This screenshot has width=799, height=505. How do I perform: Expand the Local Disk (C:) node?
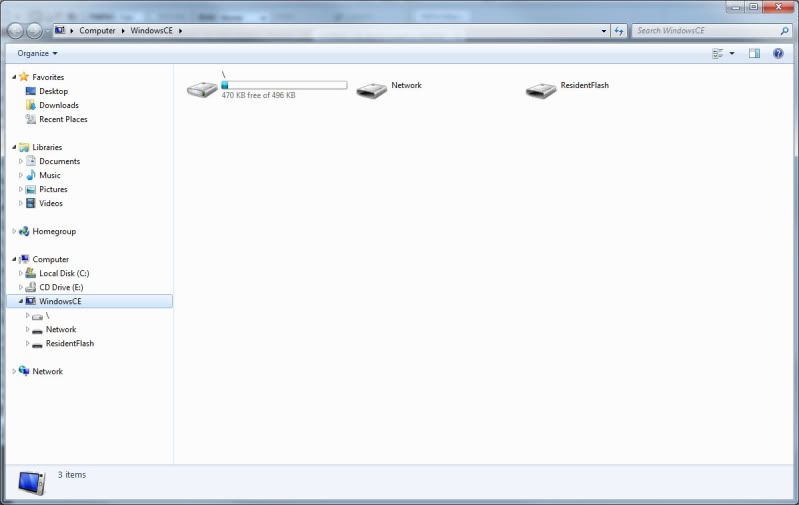coord(21,273)
